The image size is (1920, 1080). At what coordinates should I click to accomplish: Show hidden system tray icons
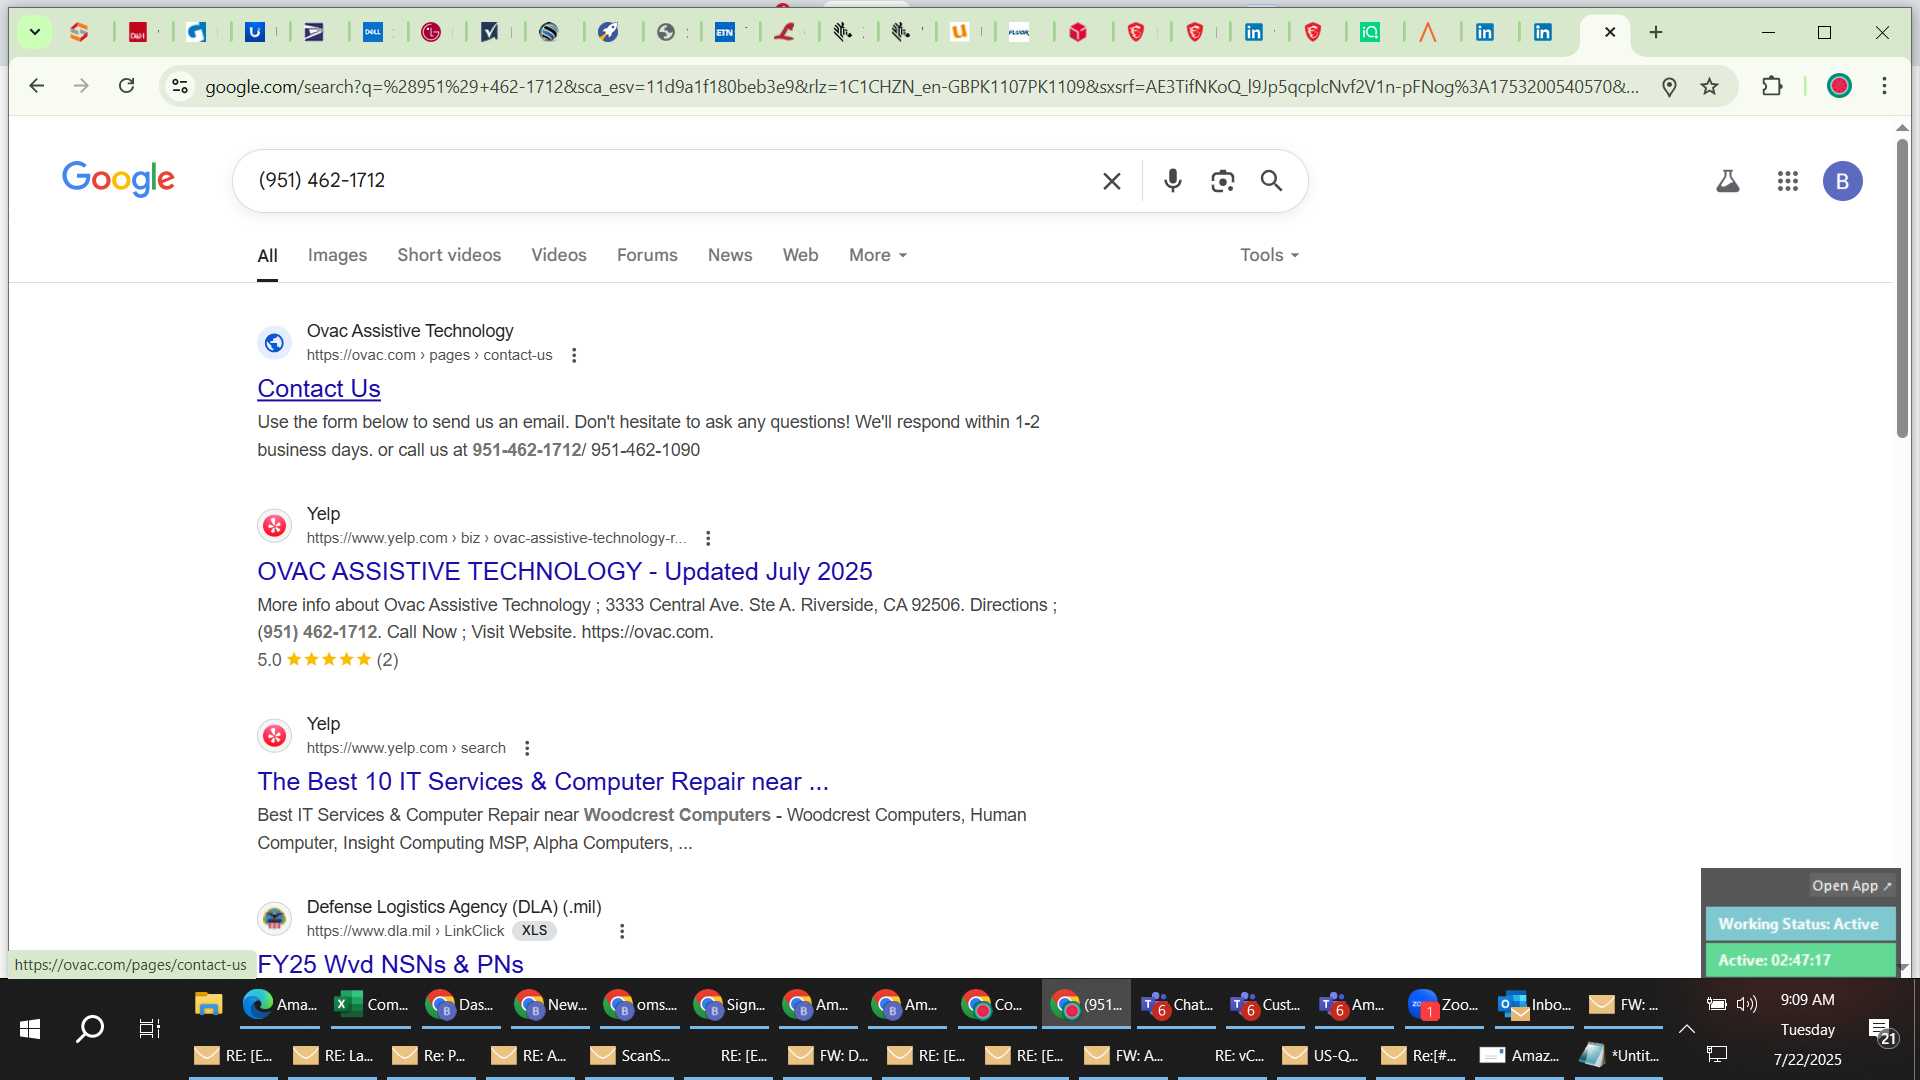[x=1686, y=1028]
